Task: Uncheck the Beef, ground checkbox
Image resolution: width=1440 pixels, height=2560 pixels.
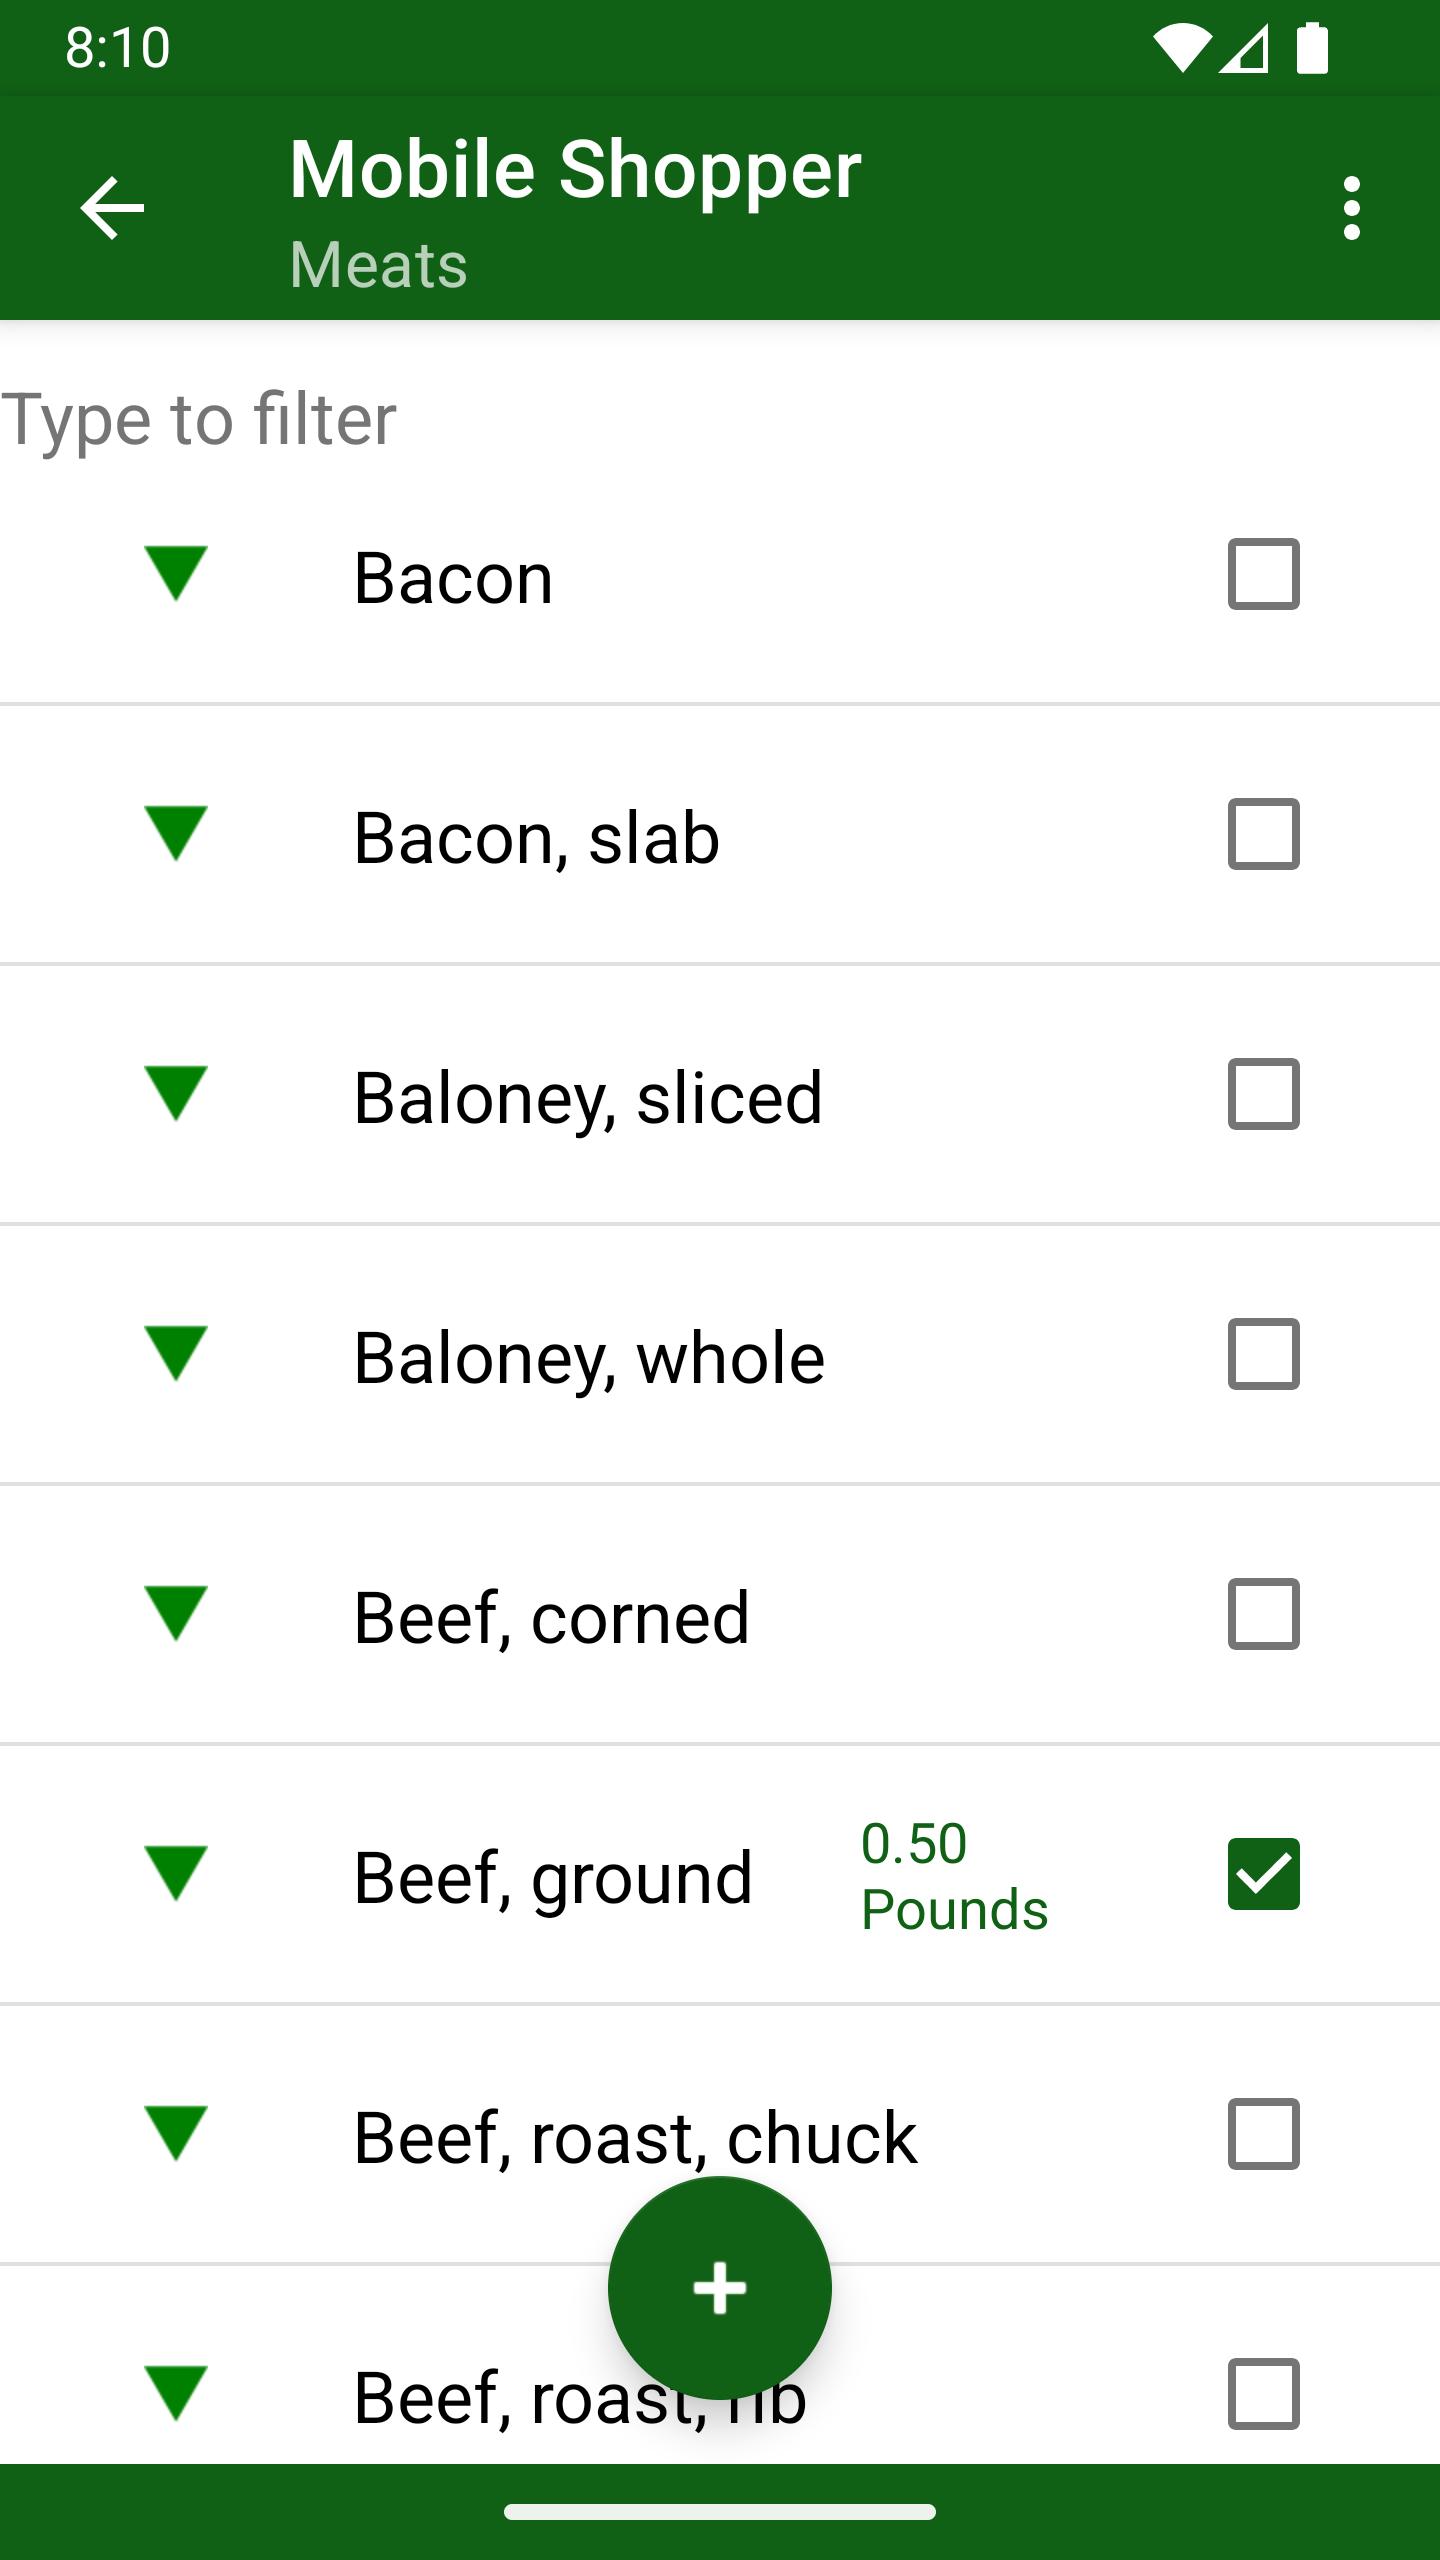Action: point(1264,1874)
